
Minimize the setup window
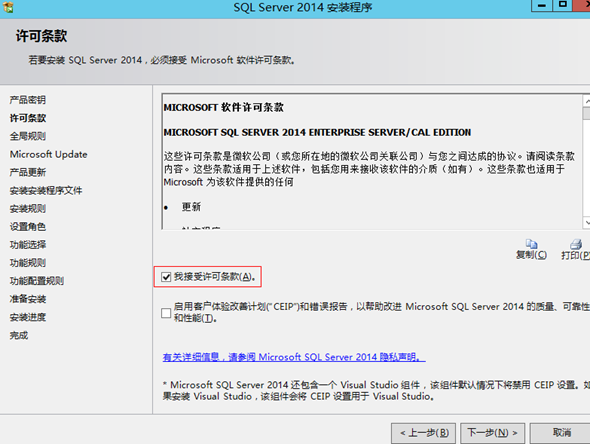[542, 5]
